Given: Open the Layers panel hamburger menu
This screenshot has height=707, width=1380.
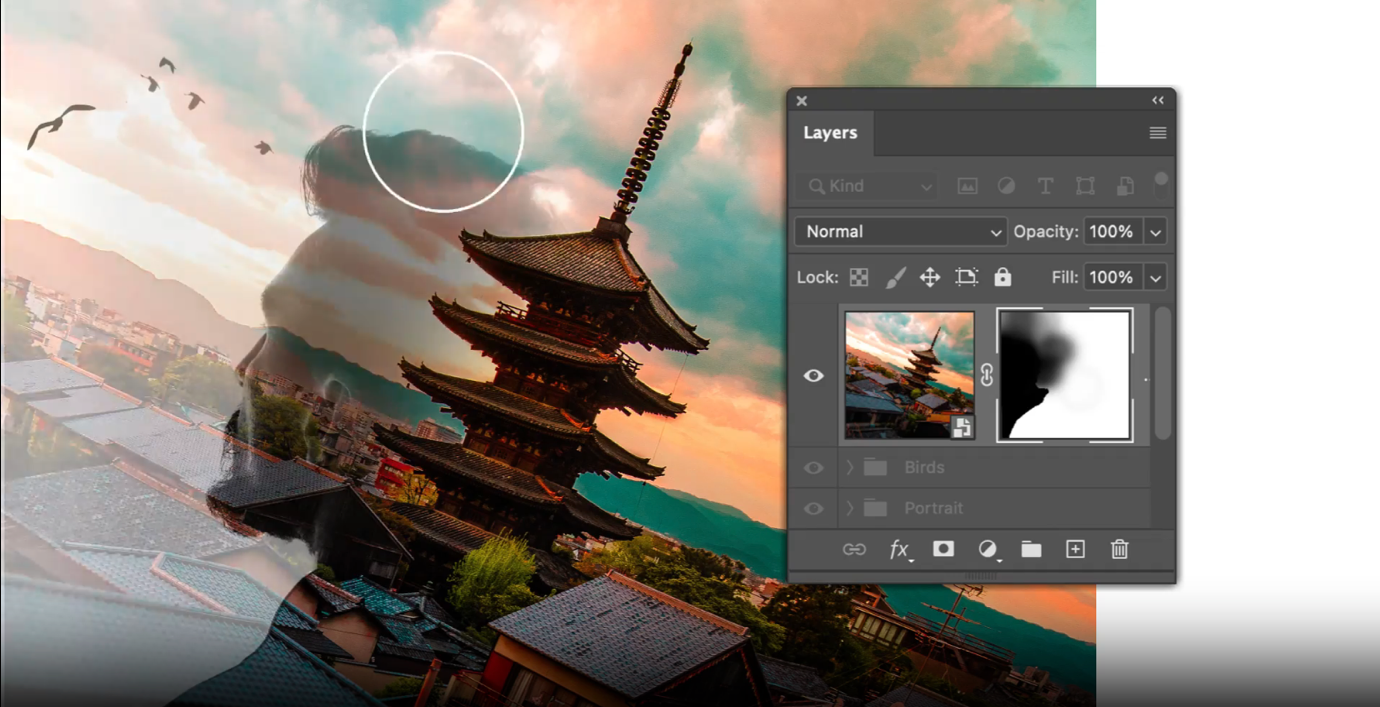Looking at the screenshot, I should coord(1157,132).
